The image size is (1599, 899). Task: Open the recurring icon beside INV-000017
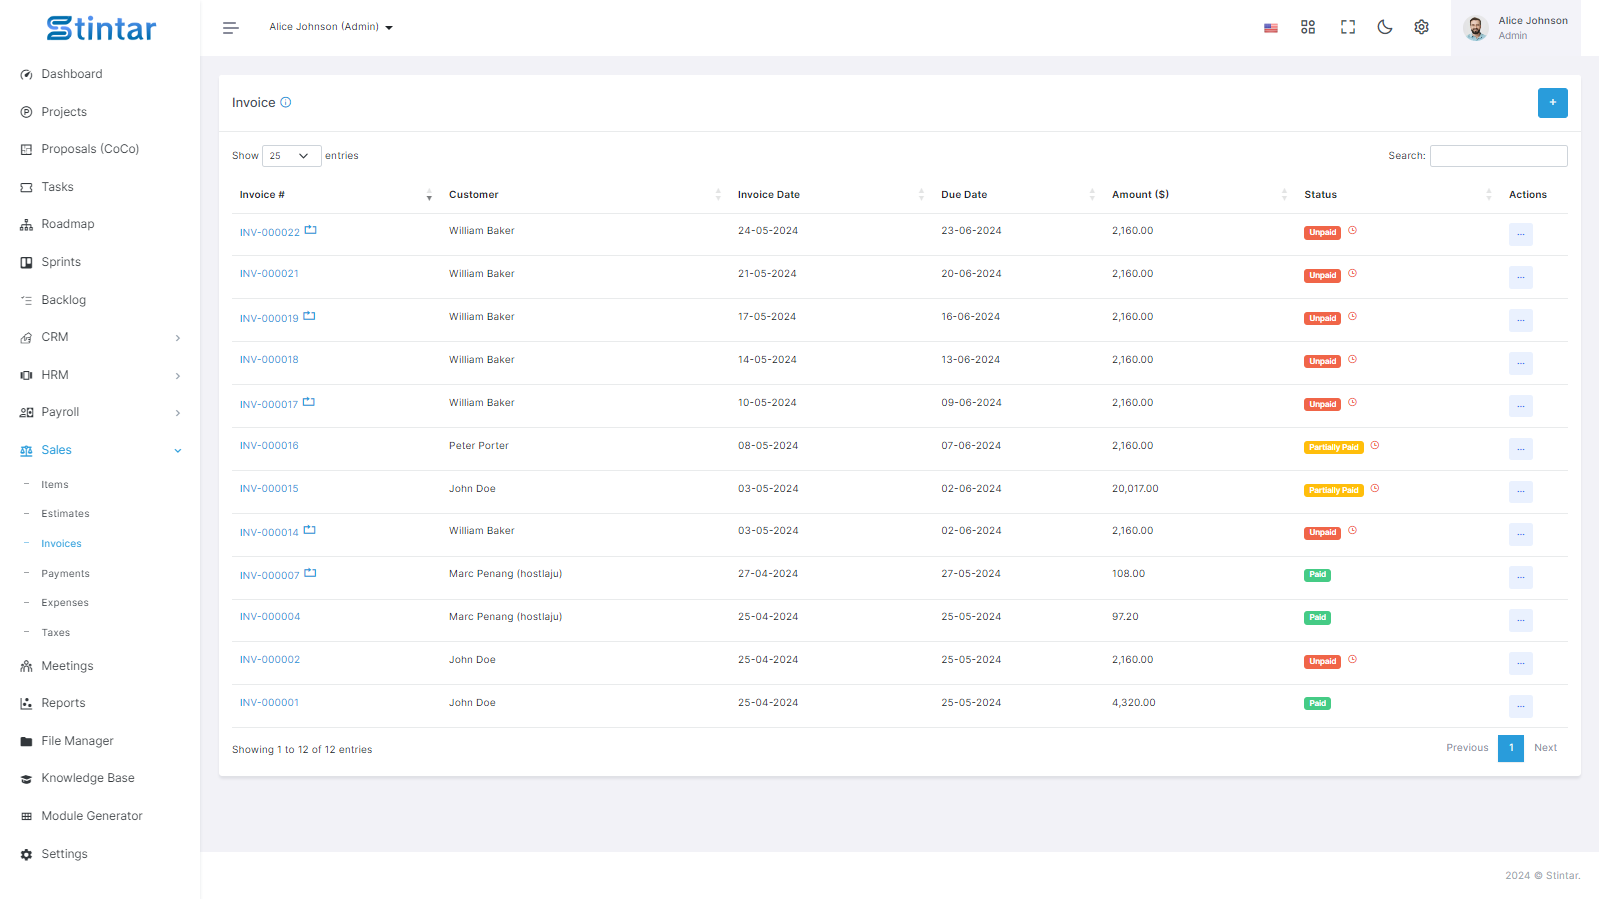point(309,402)
